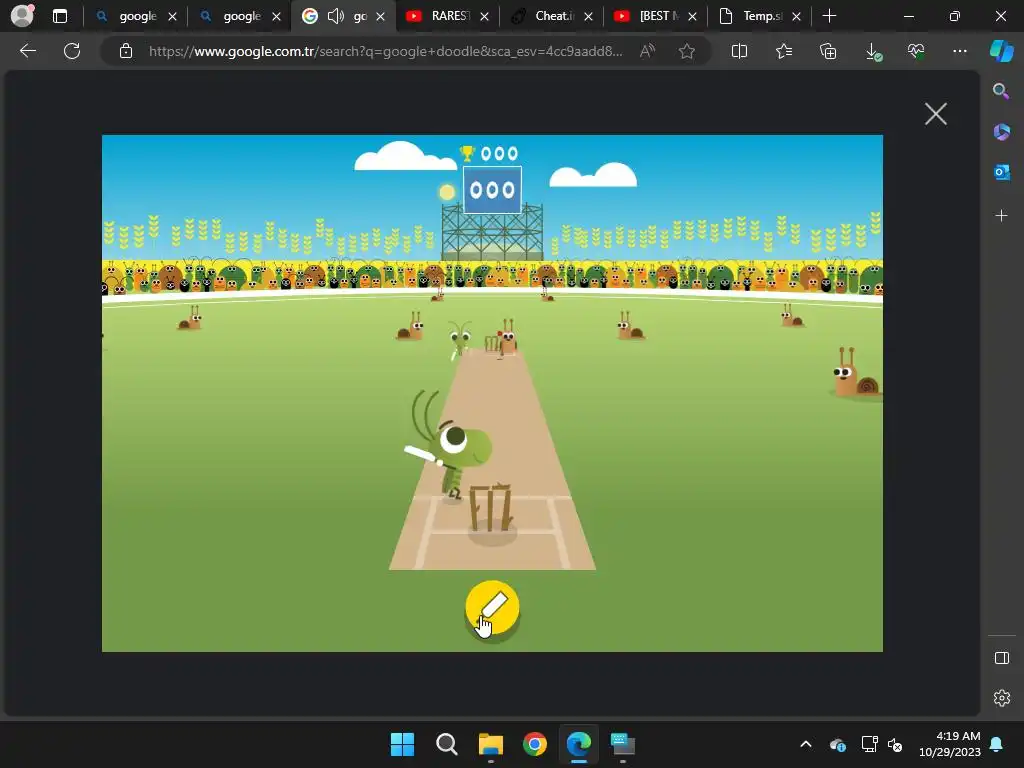The width and height of the screenshot is (1024, 768).
Task: Close the doodle game overlay with X
Action: pos(935,114)
